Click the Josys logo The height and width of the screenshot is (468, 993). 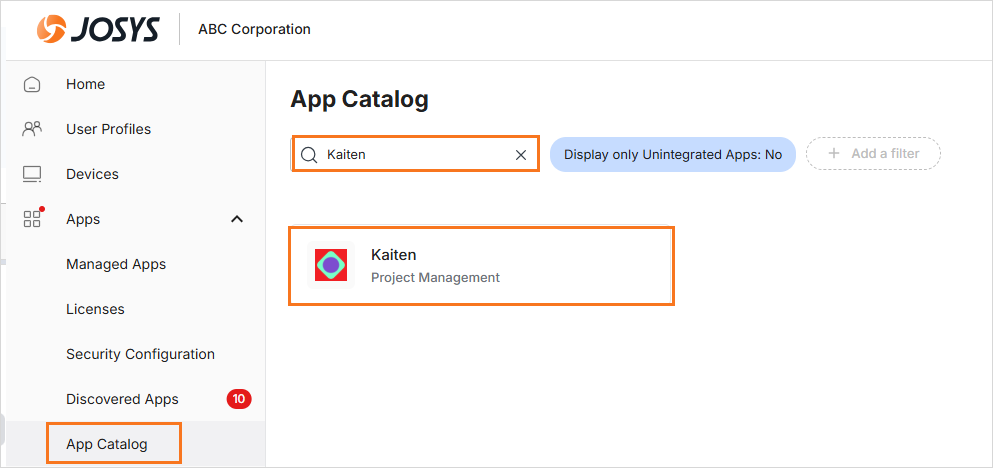point(98,29)
